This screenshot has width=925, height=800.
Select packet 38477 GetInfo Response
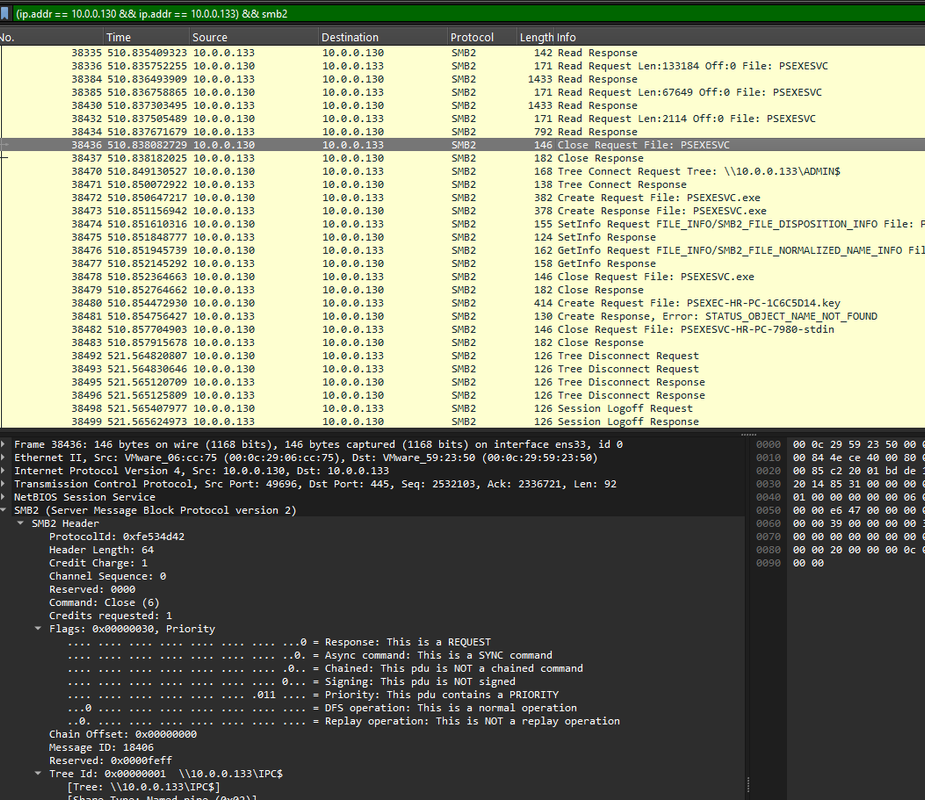pyautogui.click(x=462, y=263)
